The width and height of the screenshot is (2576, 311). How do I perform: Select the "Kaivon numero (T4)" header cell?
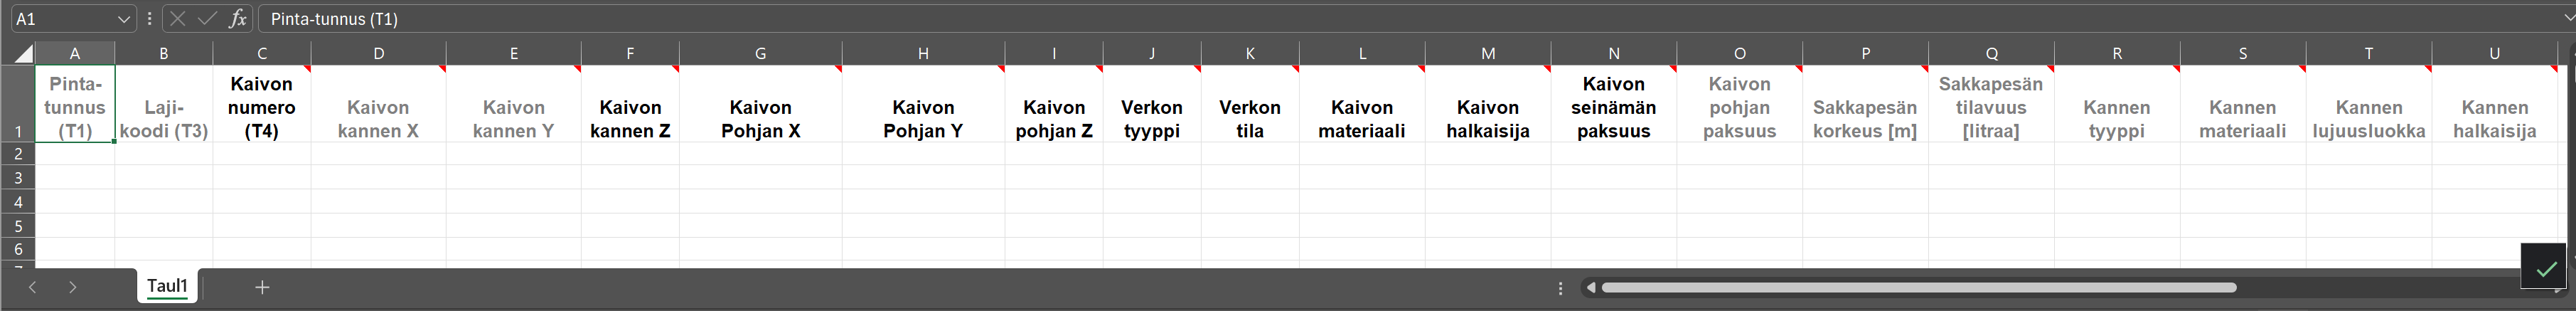point(261,107)
